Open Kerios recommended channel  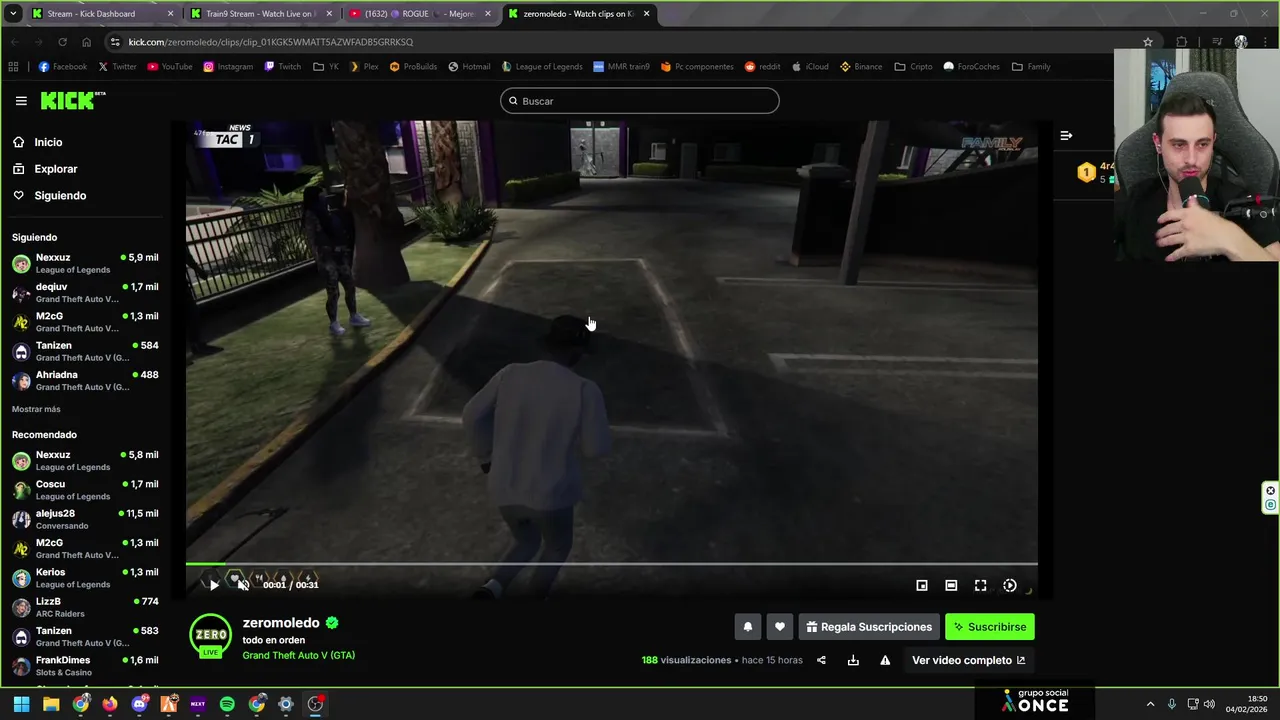85,577
